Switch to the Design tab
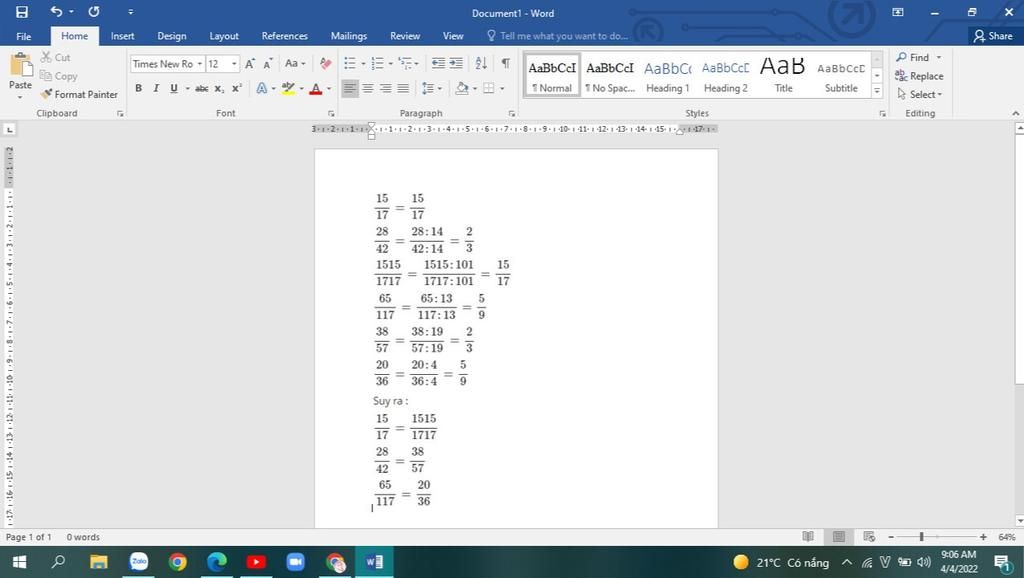This screenshot has width=1024, height=578. (x=172, y=36)
